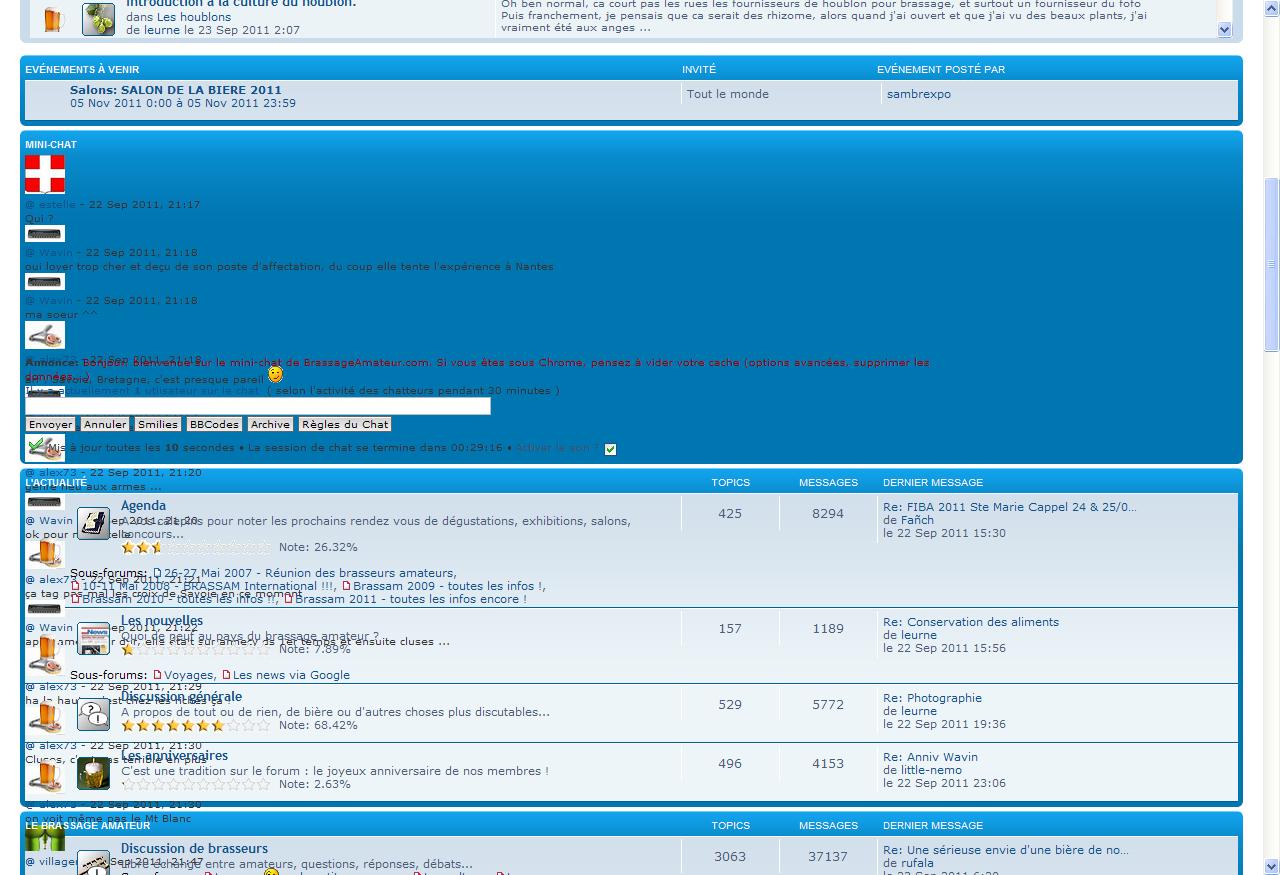Click the Annuler button

pyautogui.click(x=105, y=425)
